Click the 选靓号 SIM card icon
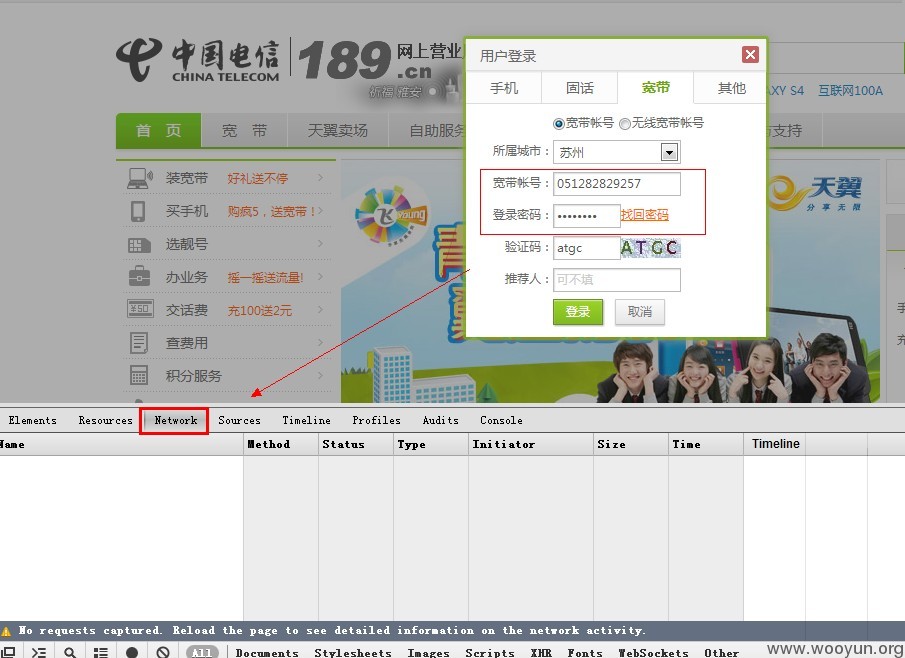This screenshot has width=905, height=658. pos(139,245)
